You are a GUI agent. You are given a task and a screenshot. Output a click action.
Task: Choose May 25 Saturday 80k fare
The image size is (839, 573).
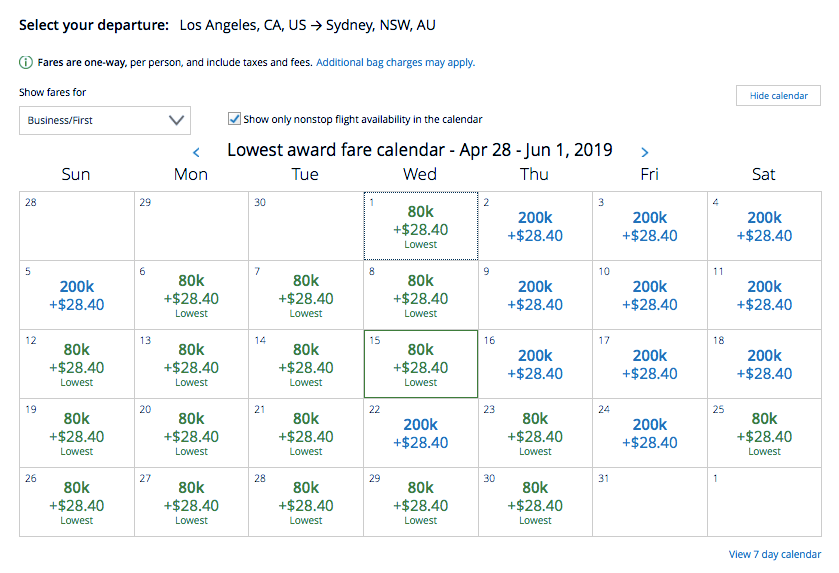coord(764,433)
